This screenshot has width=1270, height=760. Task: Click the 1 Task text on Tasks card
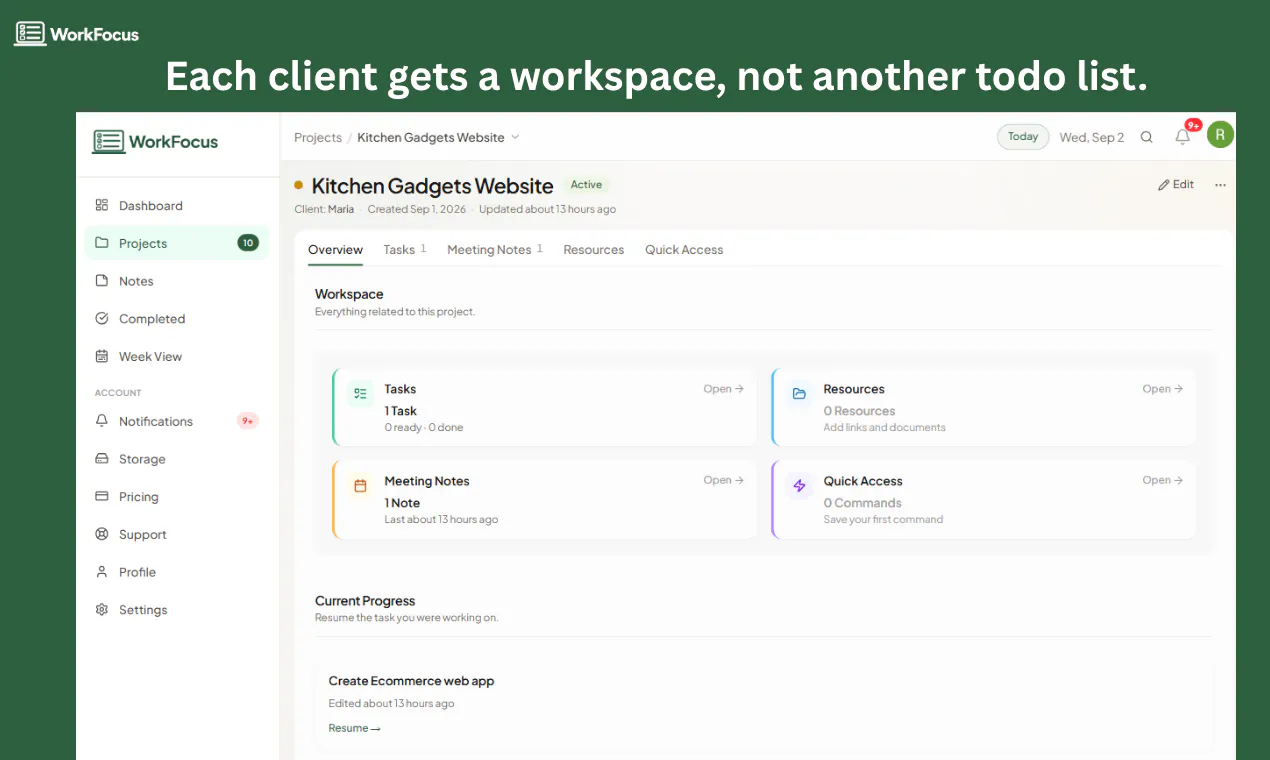(x=400, y=411)
